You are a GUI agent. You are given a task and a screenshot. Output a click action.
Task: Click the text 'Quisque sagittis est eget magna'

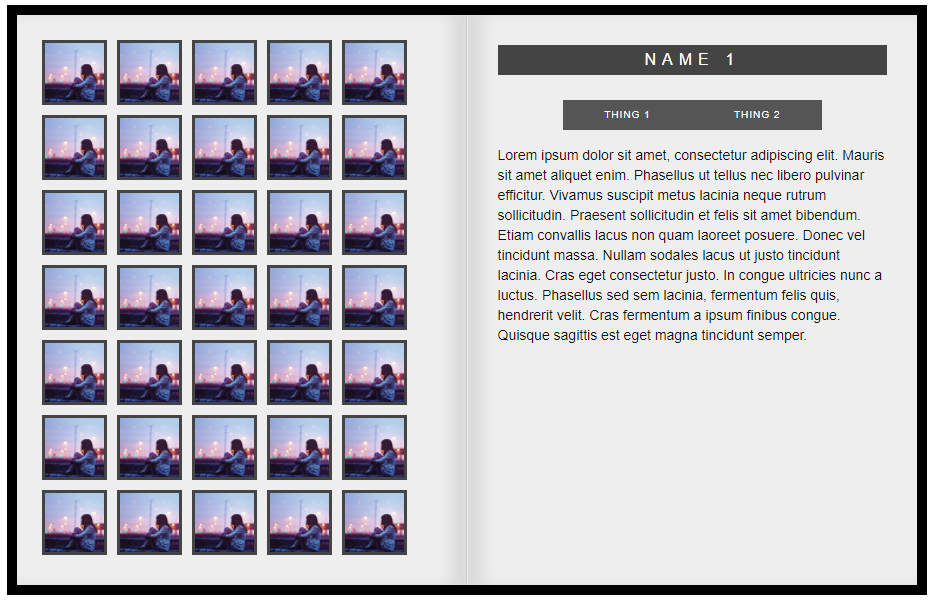(x=598, y=336)
